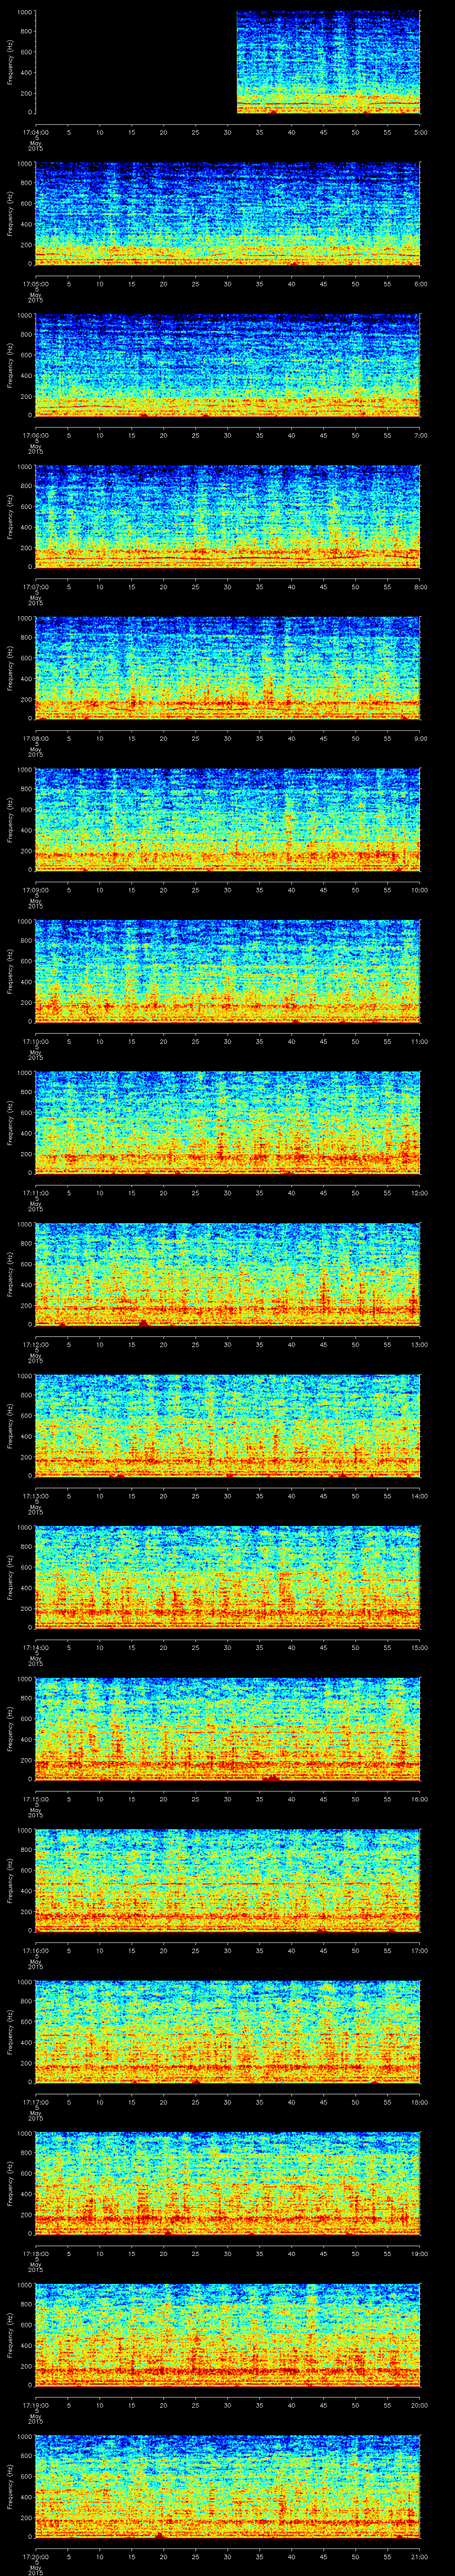The height and width of the screenshot is (2576, 455).
Task: Pick the spectrogram beginning at 17:17:00
Action: click(x=228, y=2032)
